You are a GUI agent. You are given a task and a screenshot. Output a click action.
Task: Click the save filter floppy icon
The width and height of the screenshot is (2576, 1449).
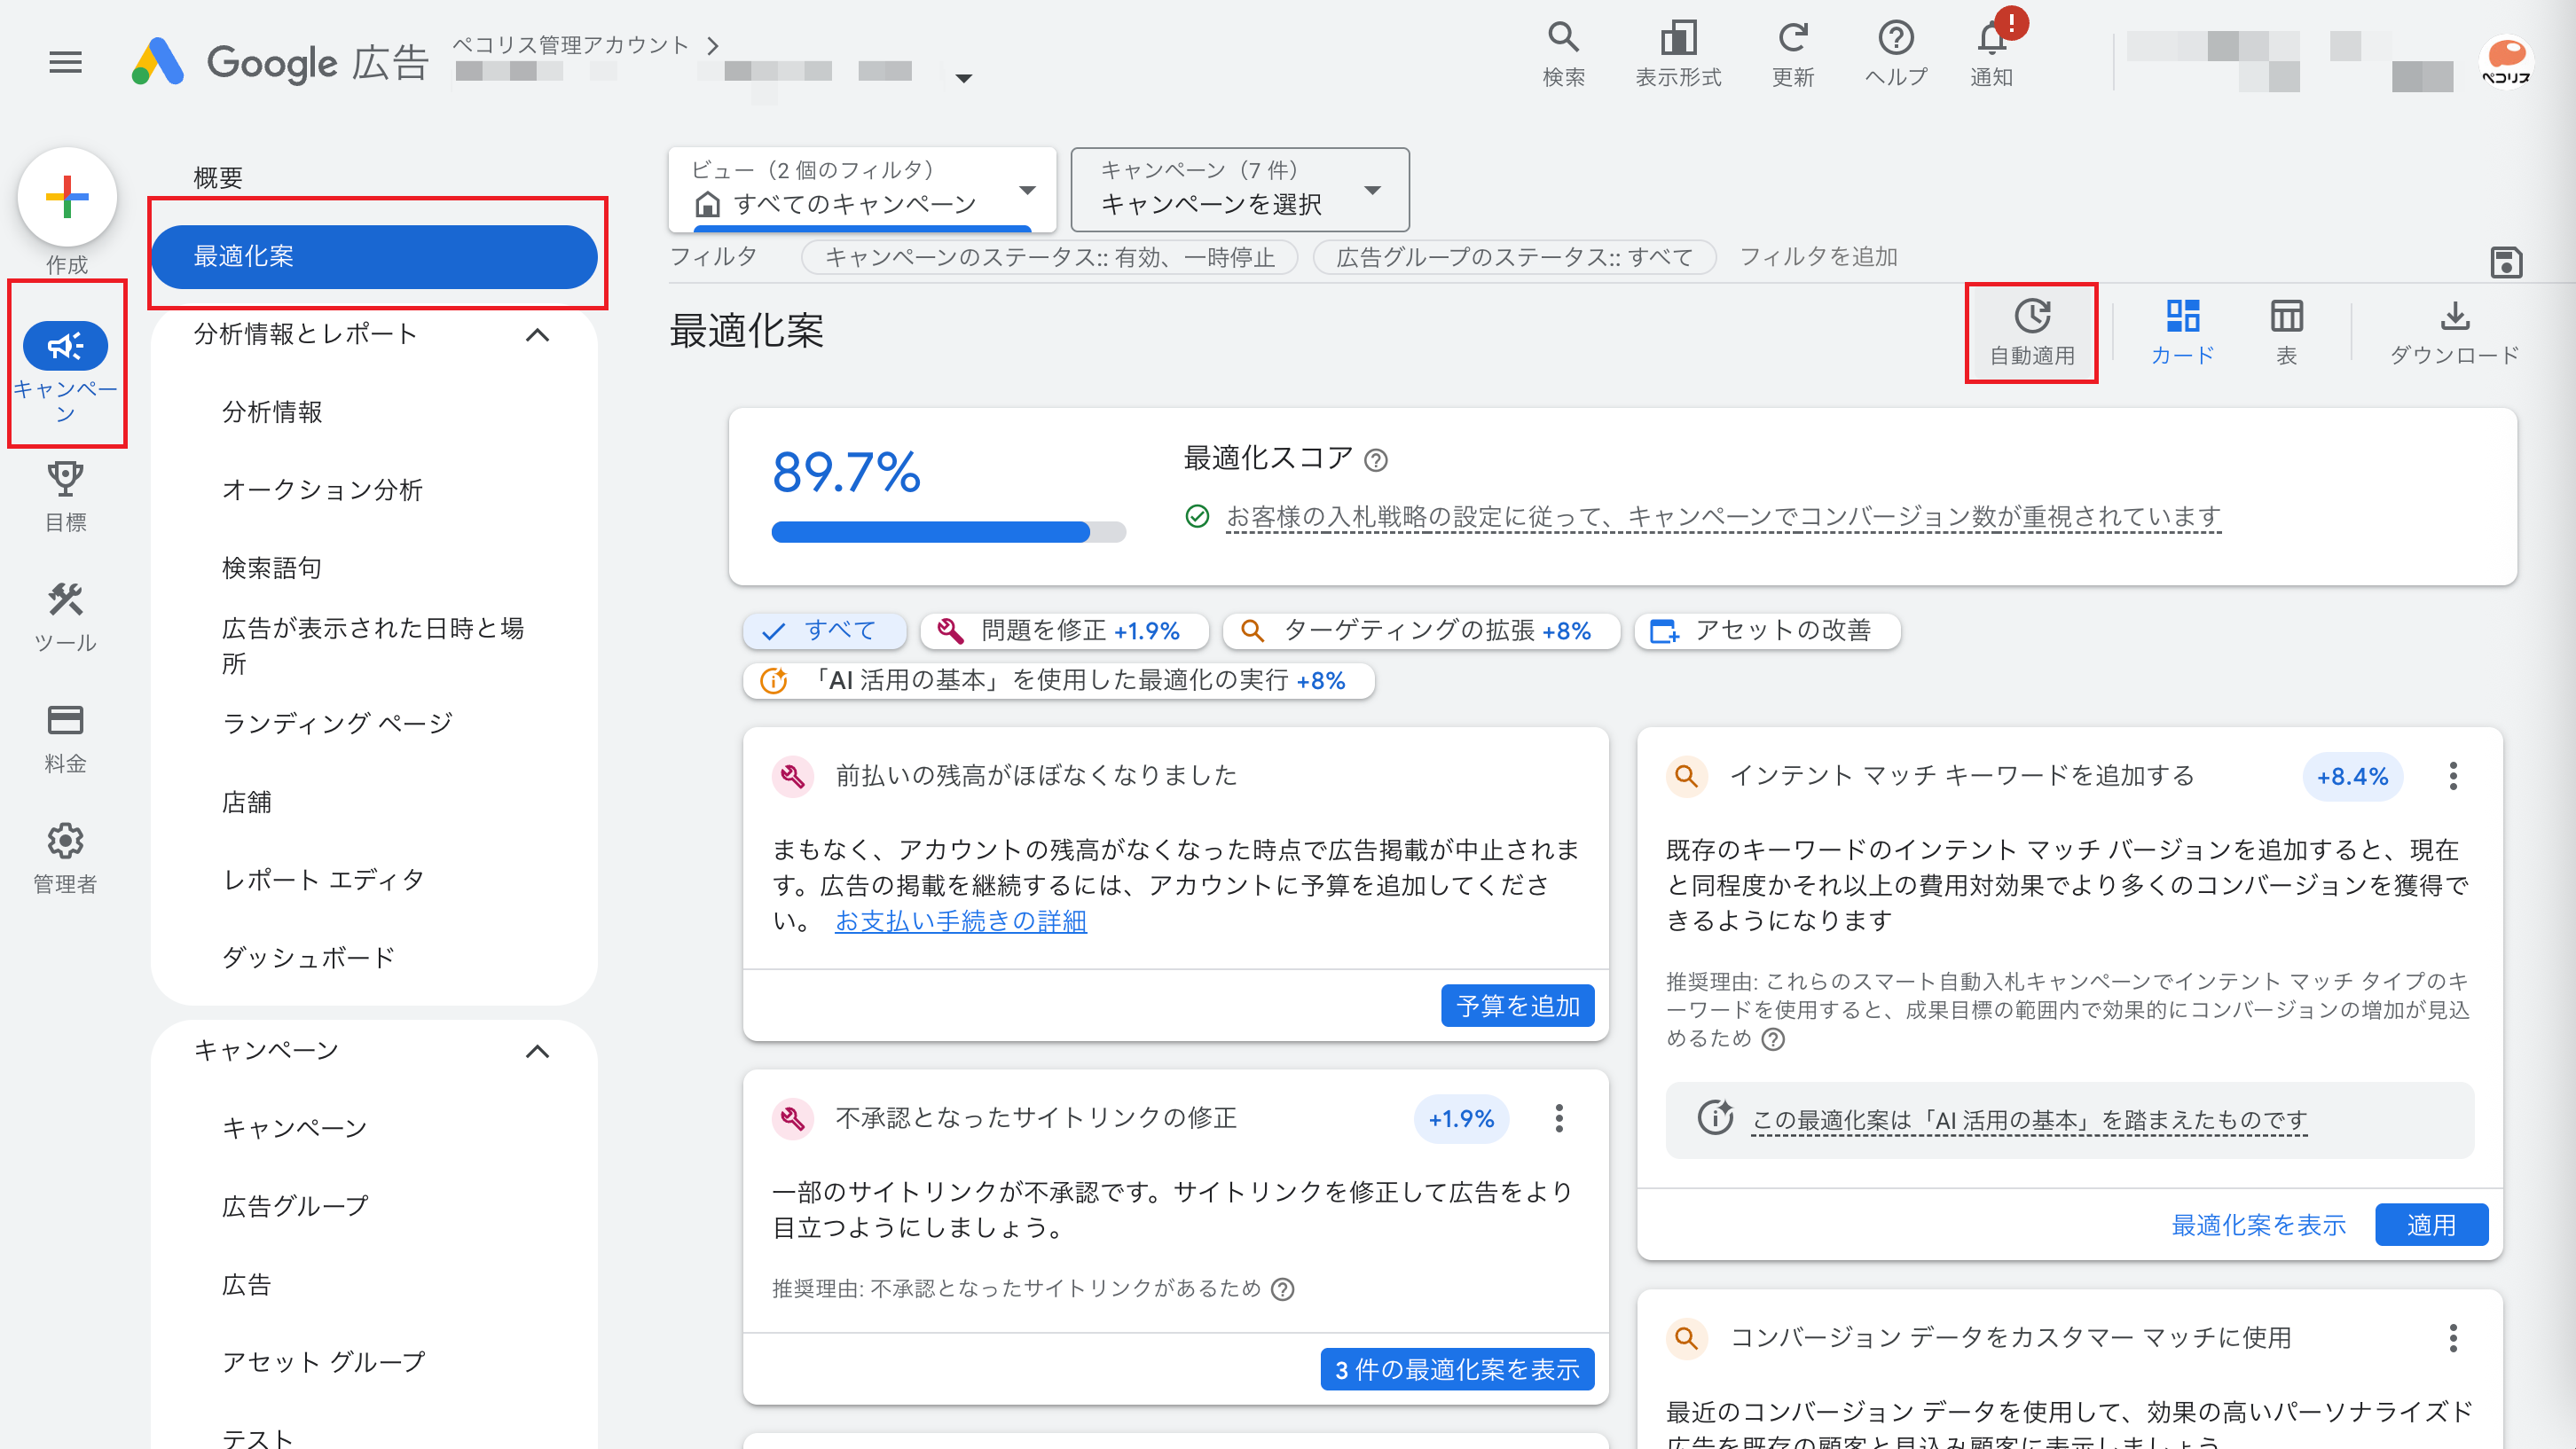(2506, 262)
